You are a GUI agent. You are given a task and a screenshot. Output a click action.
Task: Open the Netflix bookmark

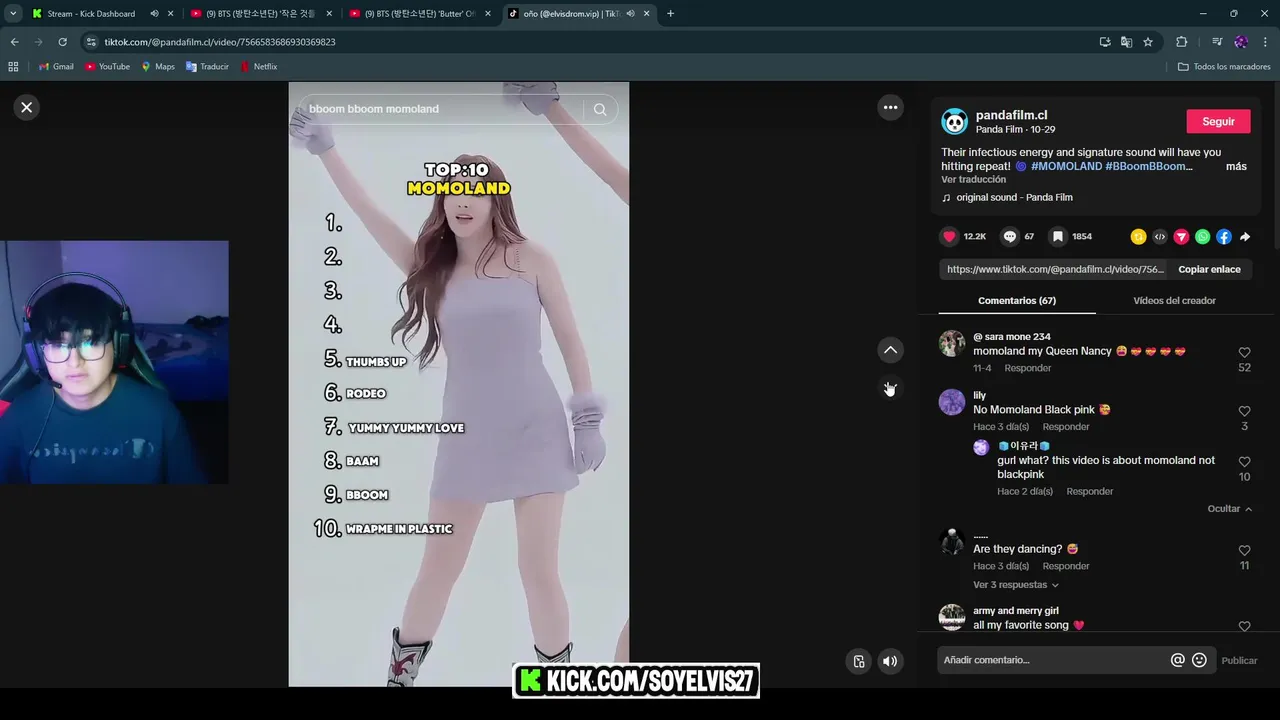coord(259,66)
